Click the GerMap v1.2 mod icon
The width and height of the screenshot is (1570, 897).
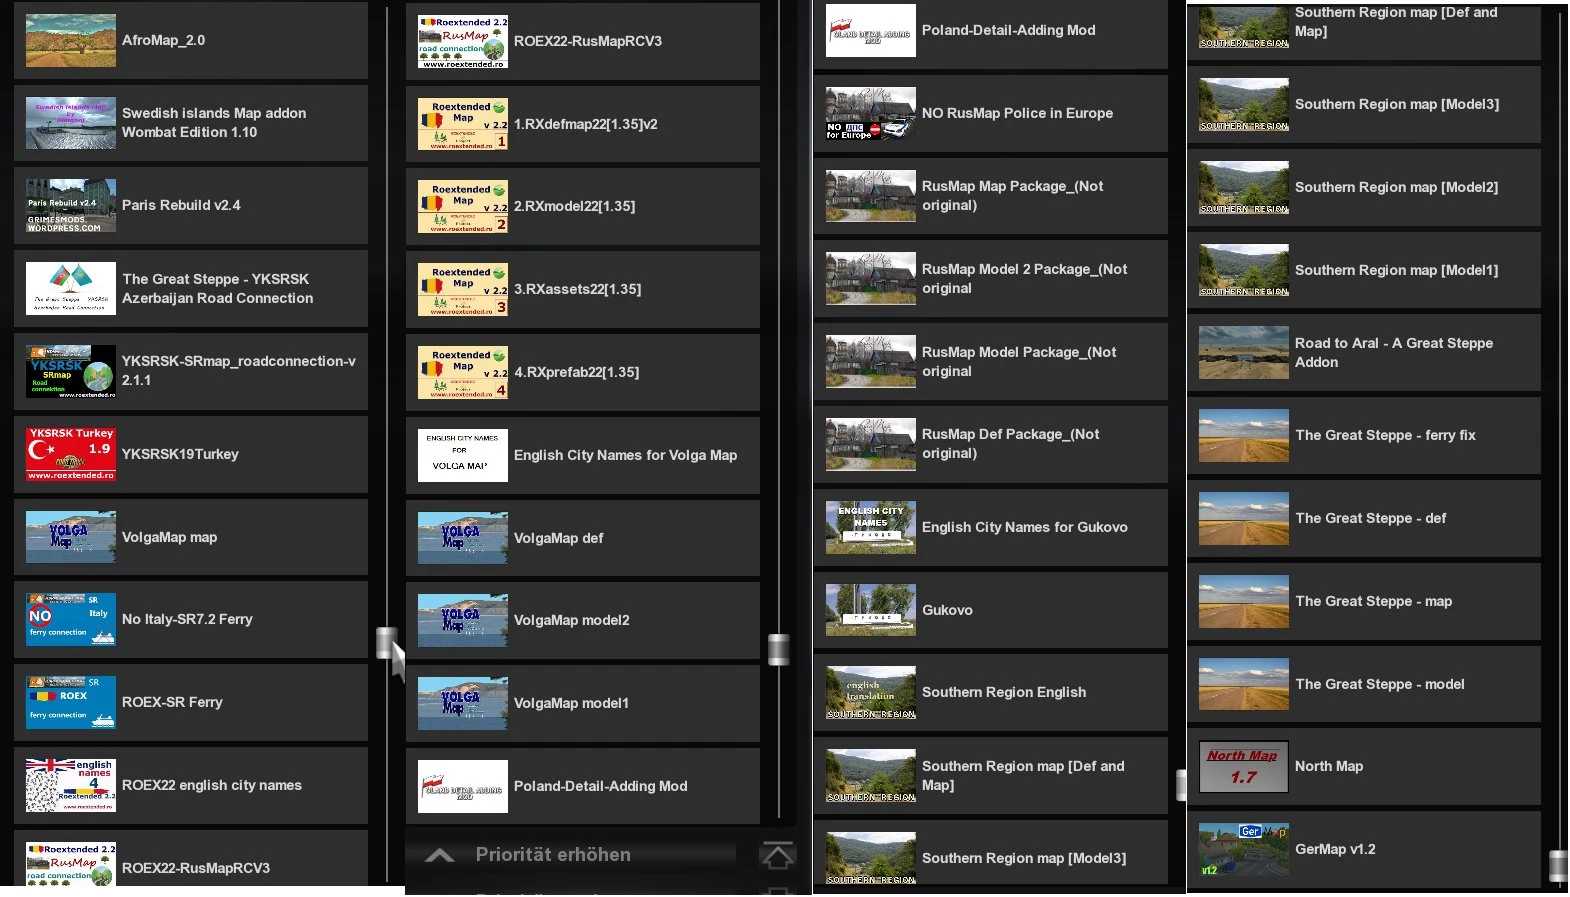[x=1243, y=850]
